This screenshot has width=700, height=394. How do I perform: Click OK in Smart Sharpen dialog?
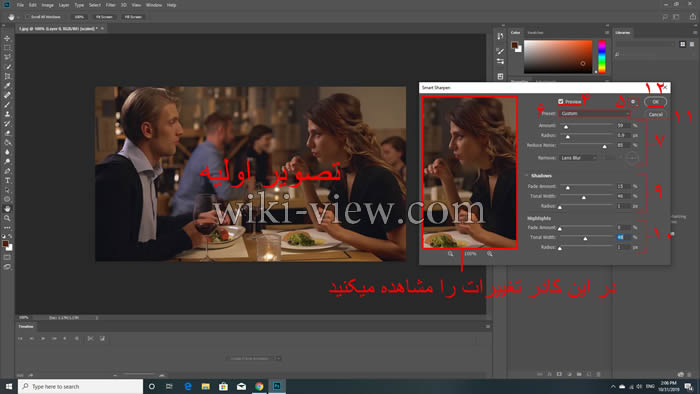tap(655, 102)
